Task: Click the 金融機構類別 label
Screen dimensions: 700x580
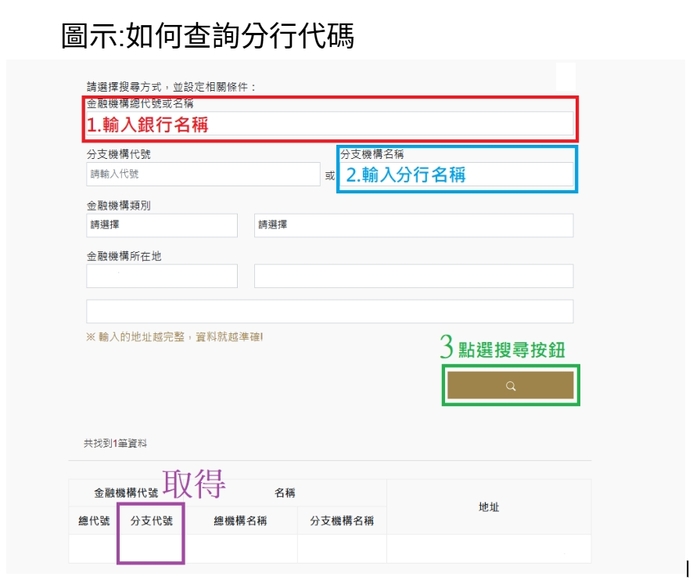Action: tap(118, 205)
